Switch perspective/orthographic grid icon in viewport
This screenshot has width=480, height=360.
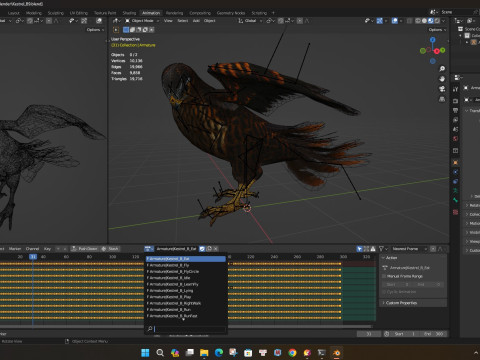(442, 99)
